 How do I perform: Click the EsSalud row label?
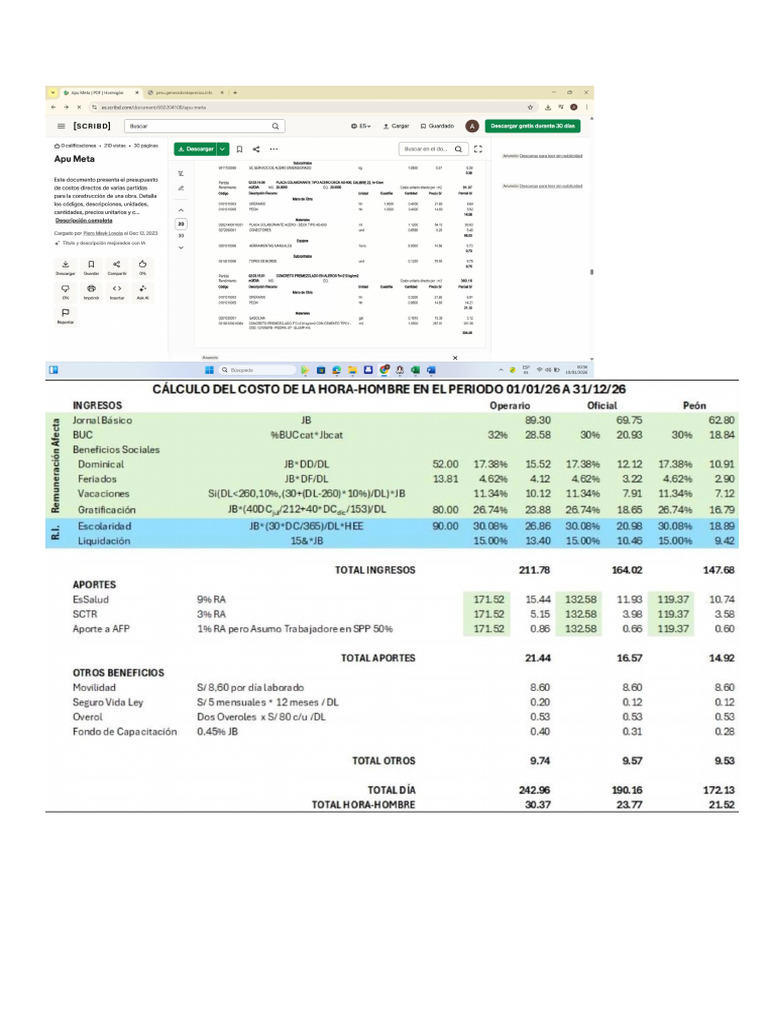(91, 600)
